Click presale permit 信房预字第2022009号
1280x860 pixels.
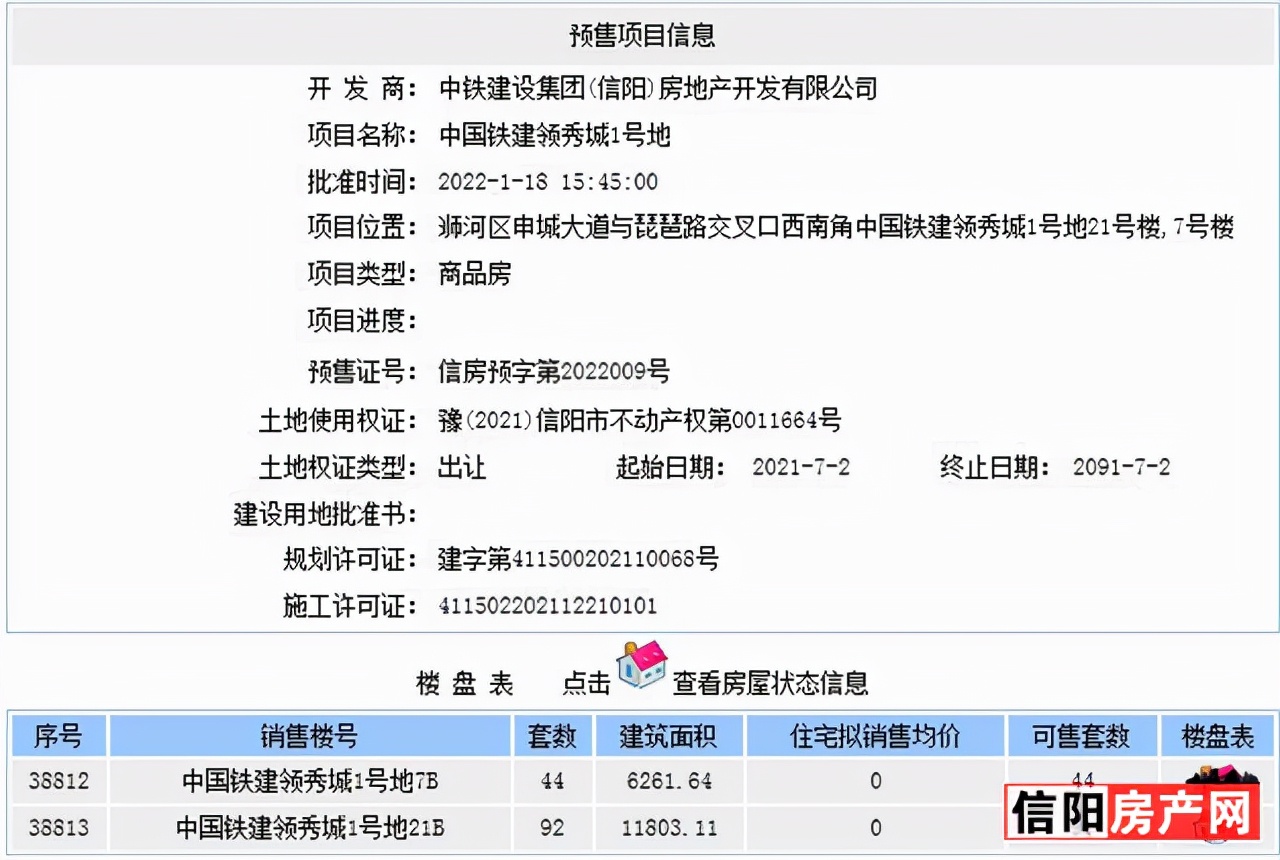tap(554, 372)
